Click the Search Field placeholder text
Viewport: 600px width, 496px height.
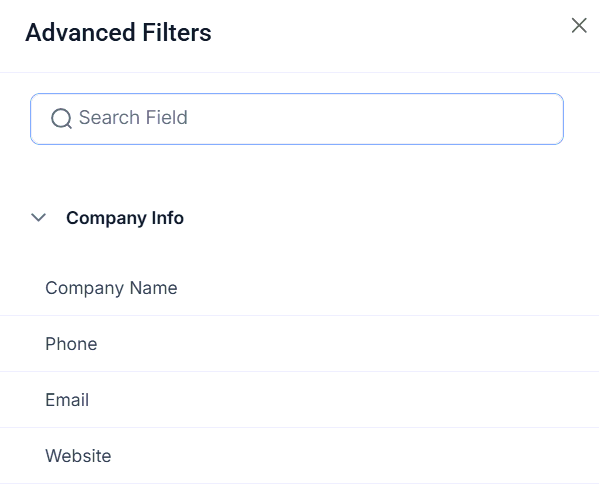[x=133, y=118]
